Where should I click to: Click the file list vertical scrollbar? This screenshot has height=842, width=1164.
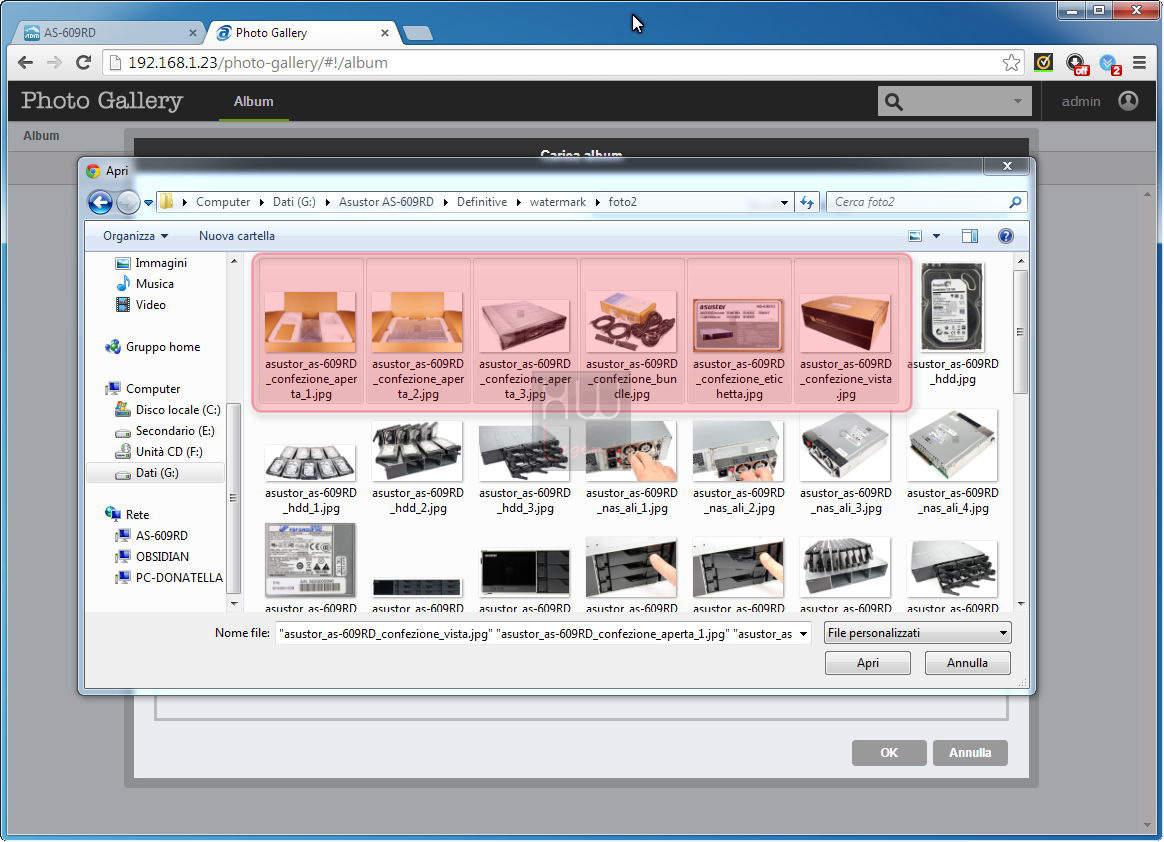coord(1021,330)
